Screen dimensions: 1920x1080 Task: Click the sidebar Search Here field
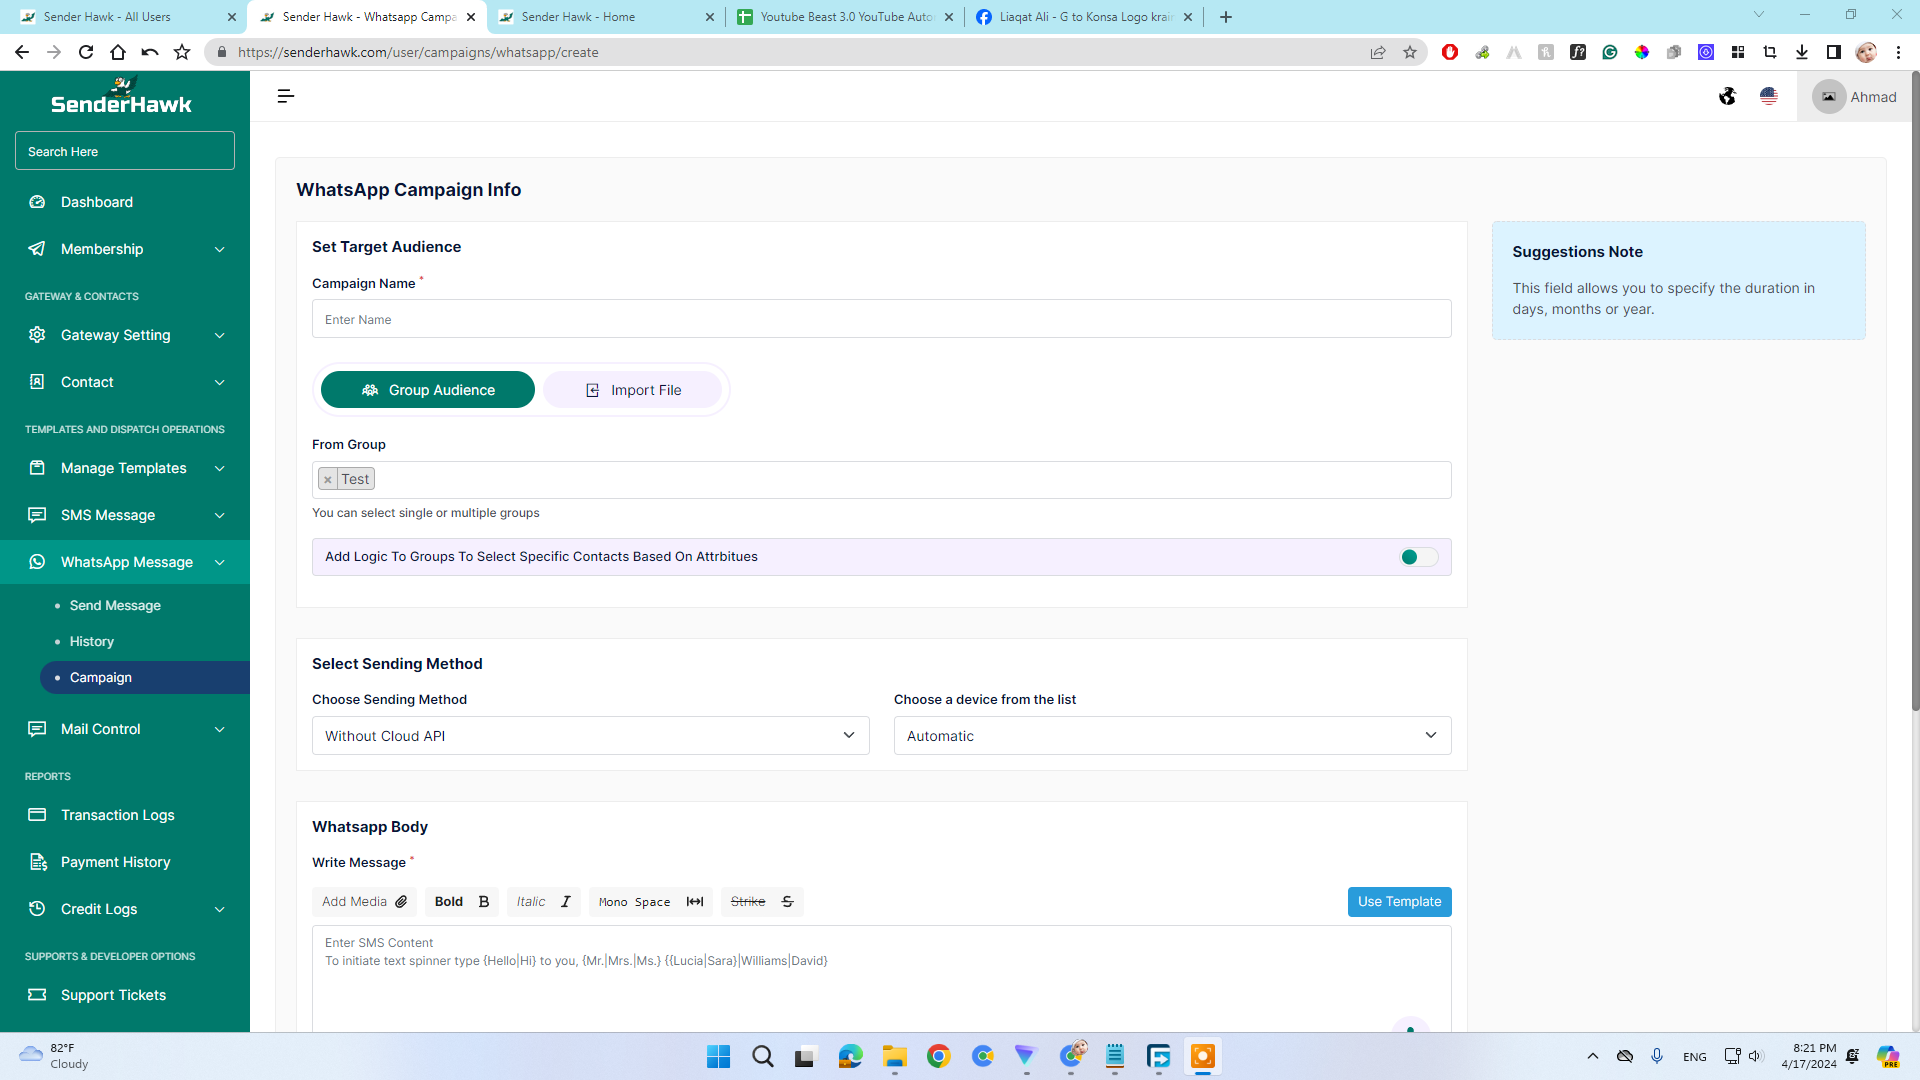[x=125, y=151]
